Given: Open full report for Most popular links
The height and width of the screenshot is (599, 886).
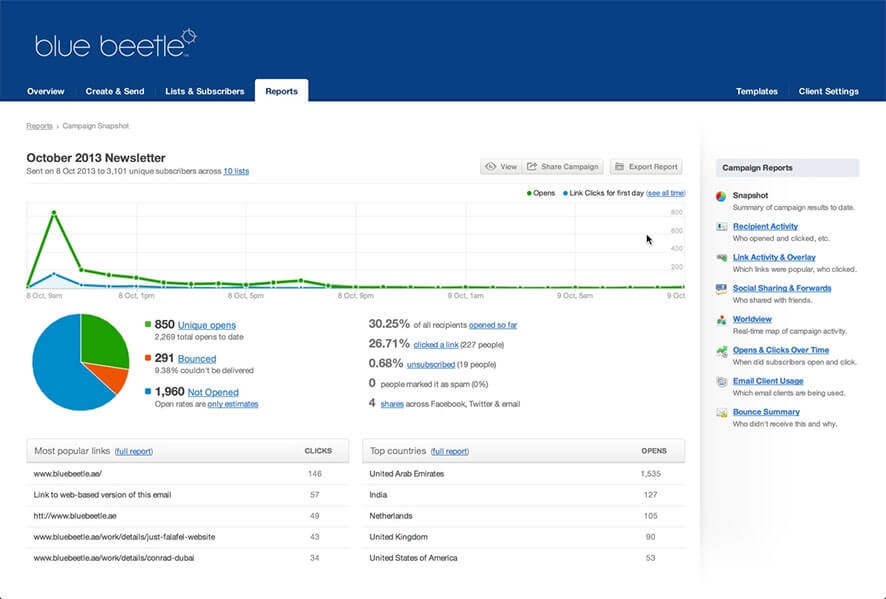Looking at the screenshot, I should (x=133, y=452).
